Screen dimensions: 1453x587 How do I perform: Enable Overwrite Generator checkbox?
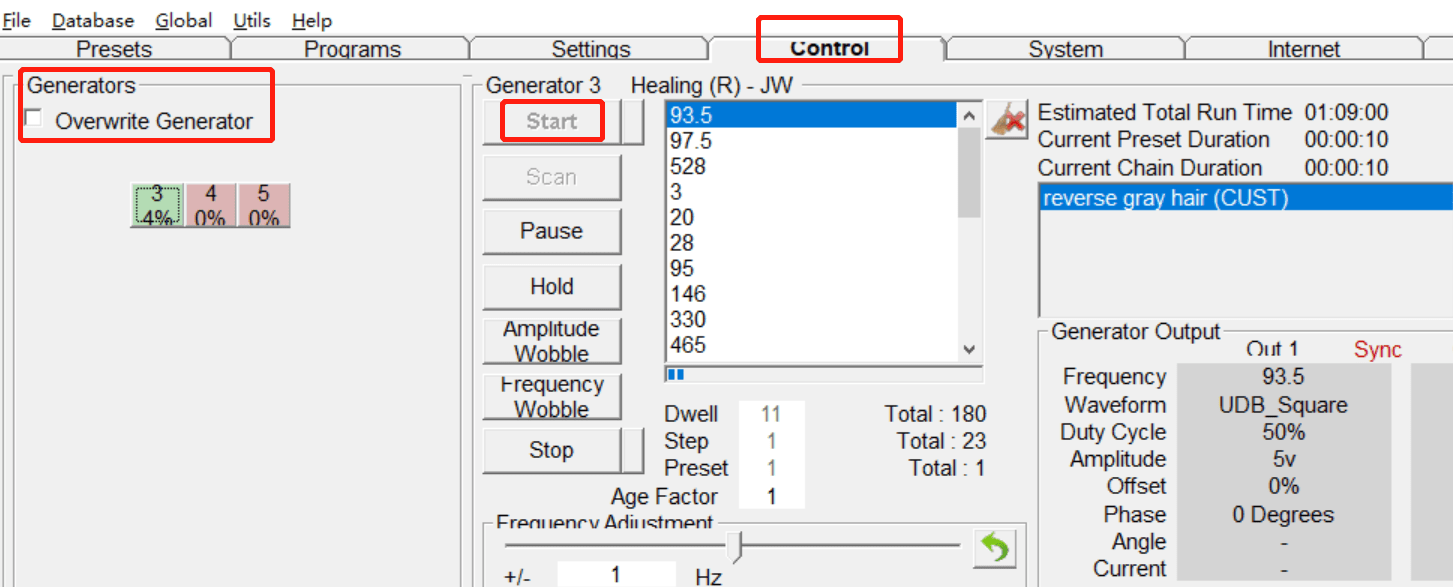(x=35, y=120)
